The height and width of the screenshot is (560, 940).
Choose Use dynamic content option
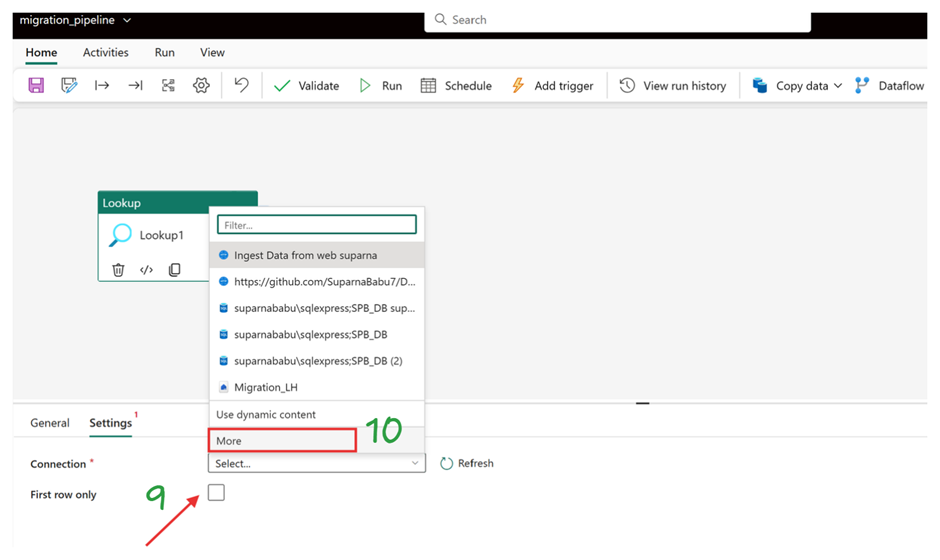(x=317, y=414)
